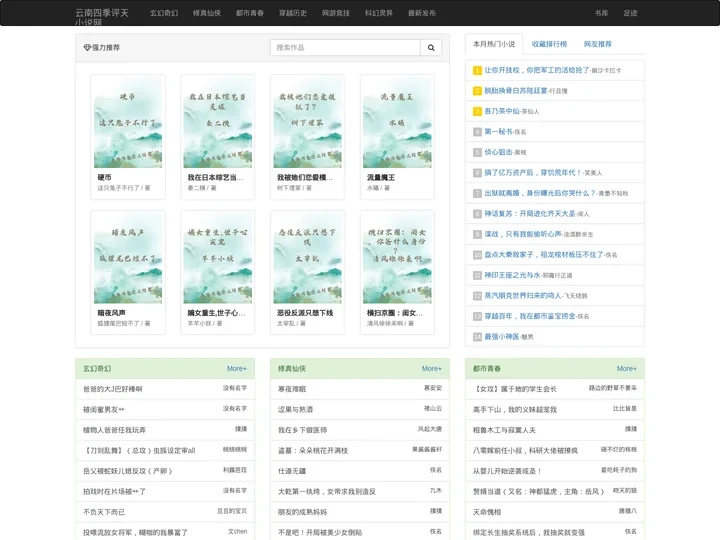Open the cover thumbnail of 暗夜风声
This screenshot has height=540, width=720.
[128, 258]
